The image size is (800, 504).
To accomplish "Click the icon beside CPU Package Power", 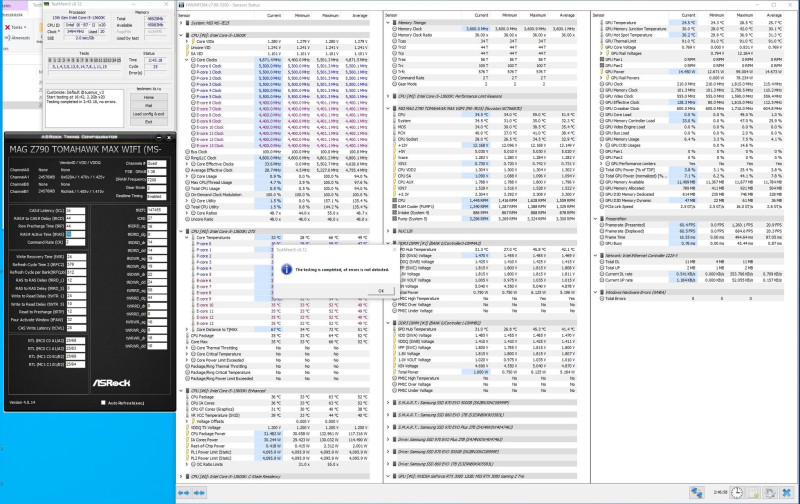I will [x=188, y=434].
